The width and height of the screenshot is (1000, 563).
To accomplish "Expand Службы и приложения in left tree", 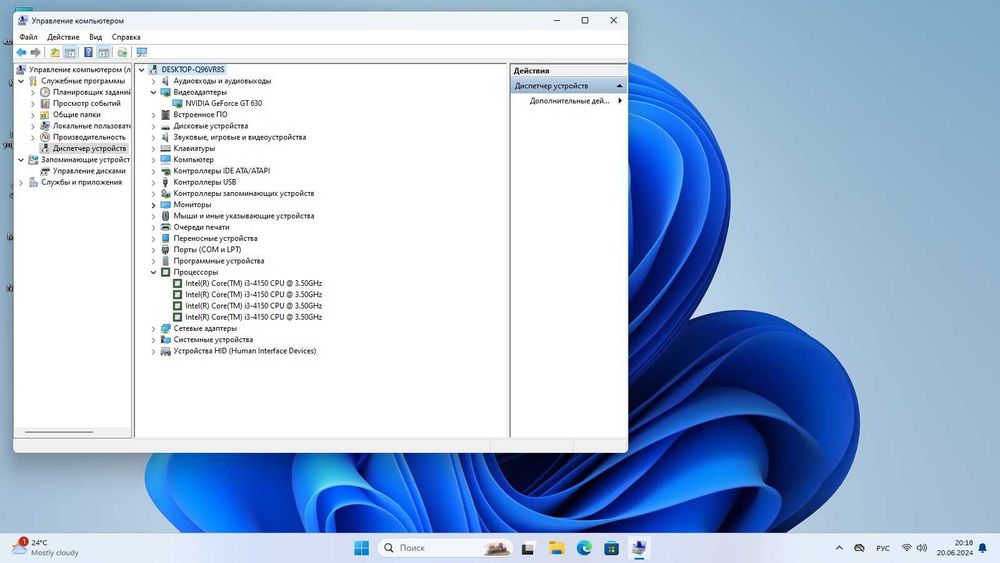I will tap(21, 182).
